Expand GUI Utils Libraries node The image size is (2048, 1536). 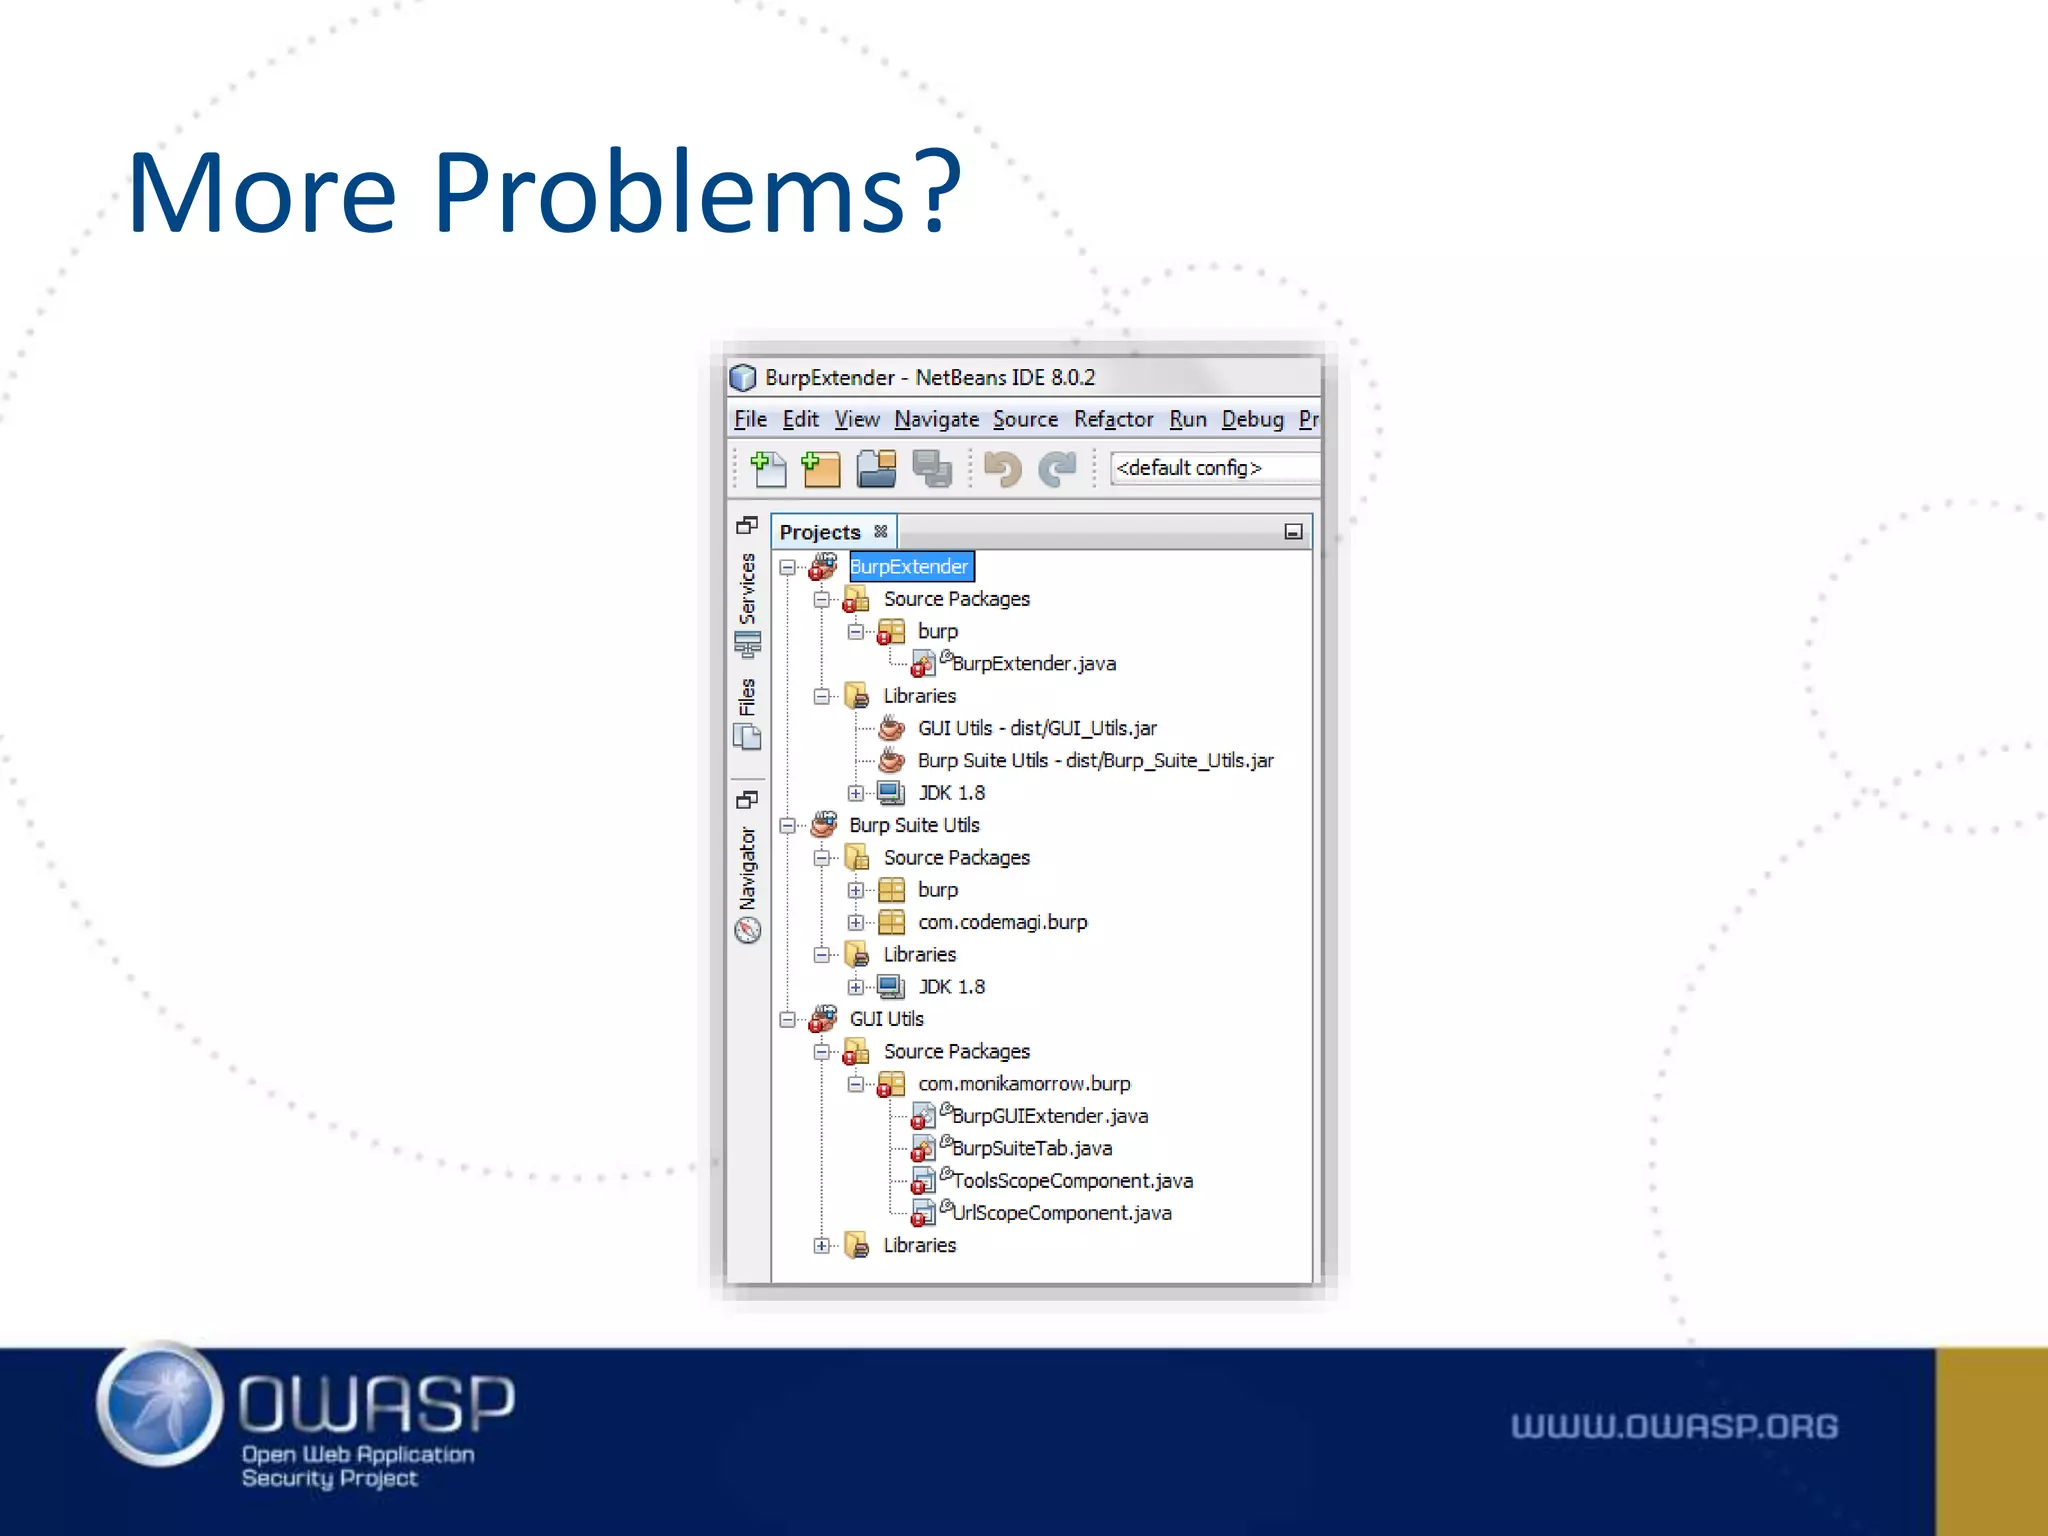(x=822, y=1246)
